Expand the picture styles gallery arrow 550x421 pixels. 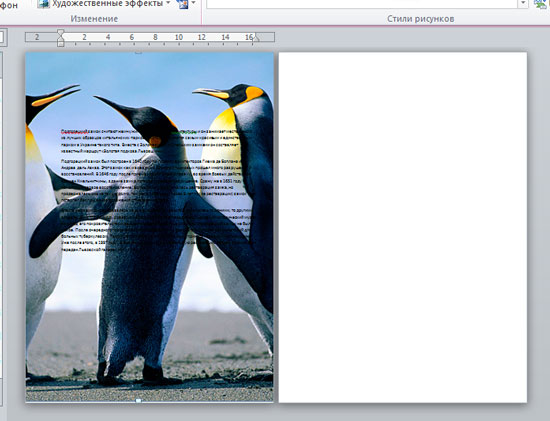523,4
